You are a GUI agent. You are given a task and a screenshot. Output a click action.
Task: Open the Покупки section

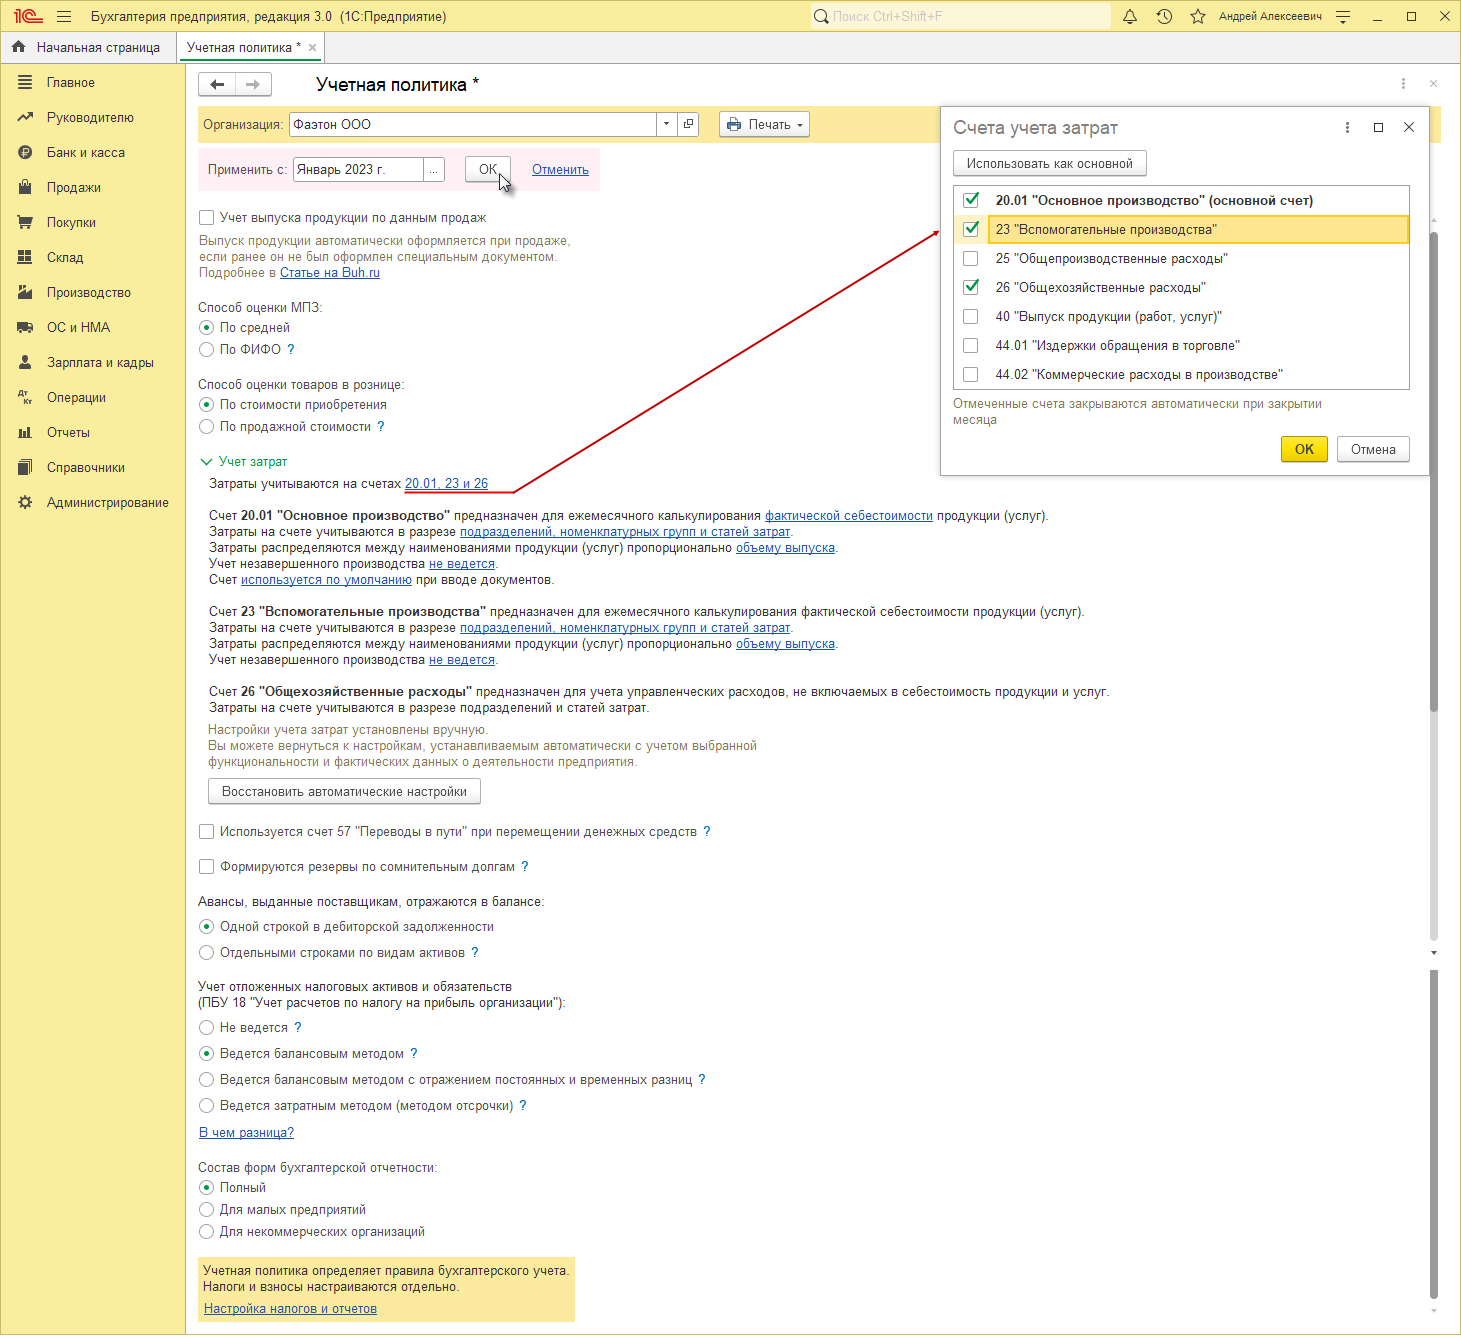click(71, 222)
